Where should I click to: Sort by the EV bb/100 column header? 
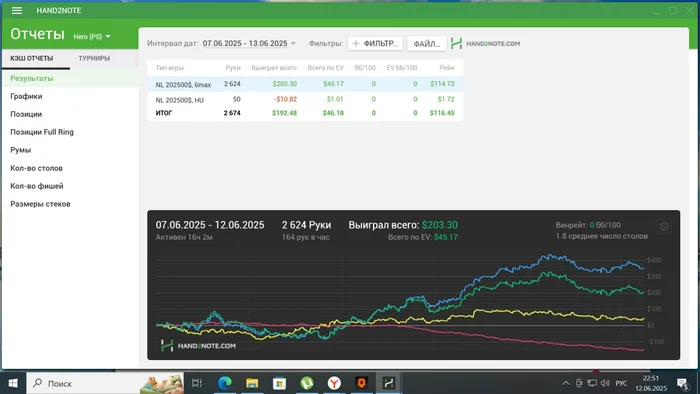point(402,68)
